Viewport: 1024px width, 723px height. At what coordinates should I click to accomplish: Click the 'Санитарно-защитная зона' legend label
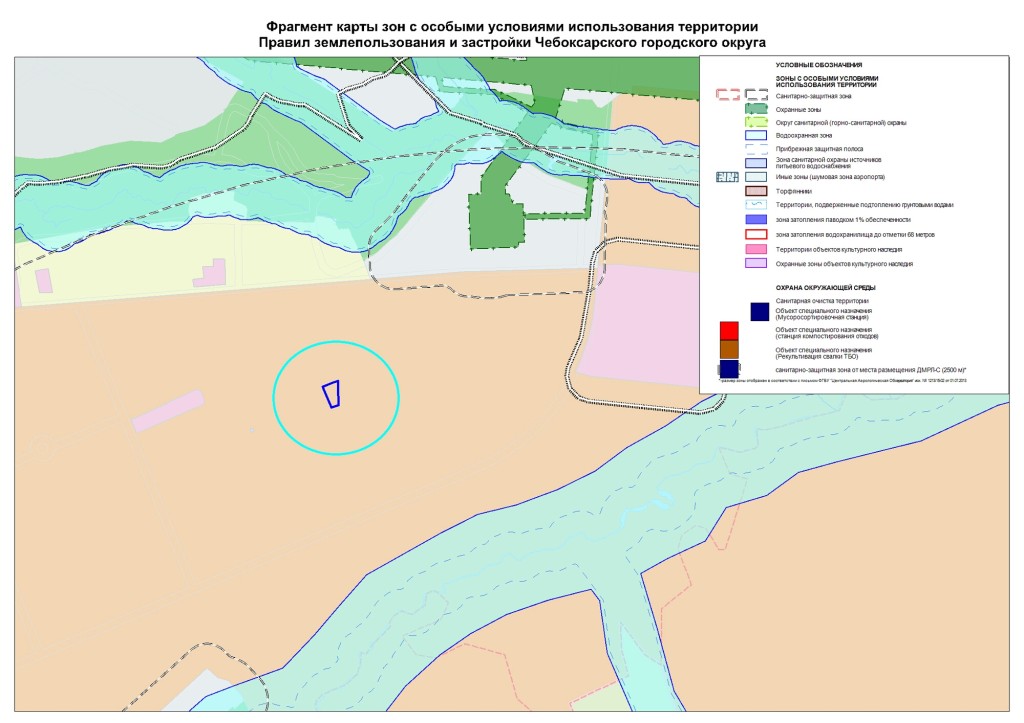pyautogui.click(x=813, y=96)
